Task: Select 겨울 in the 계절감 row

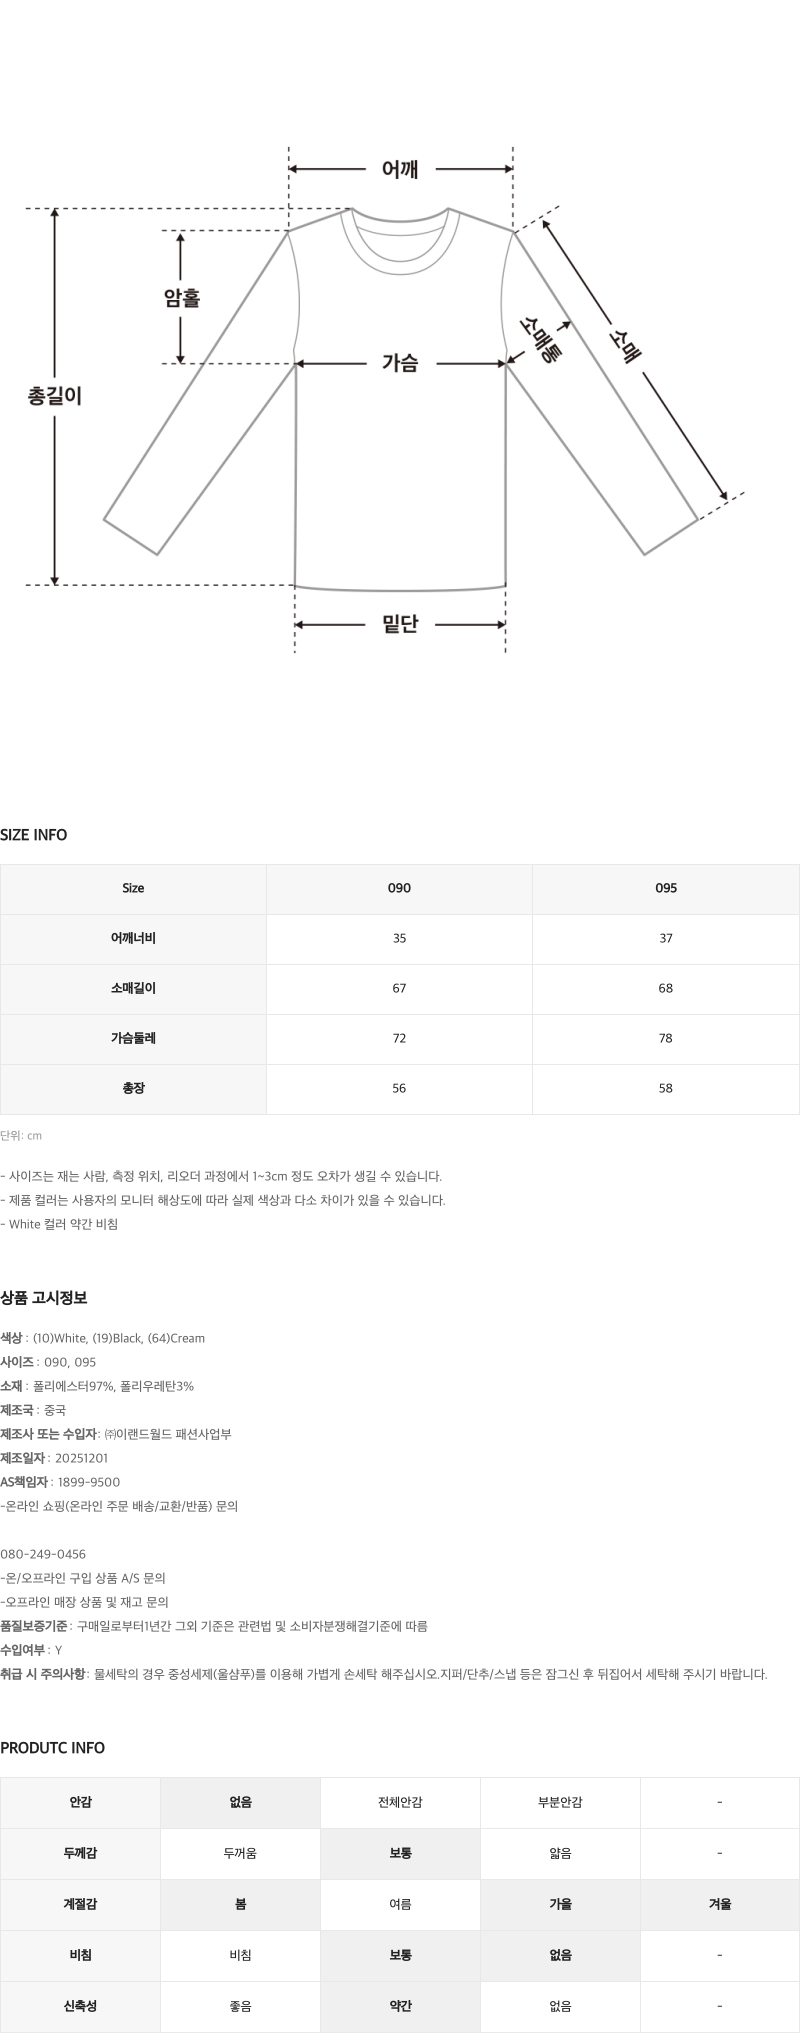Action: [720, 1904]
